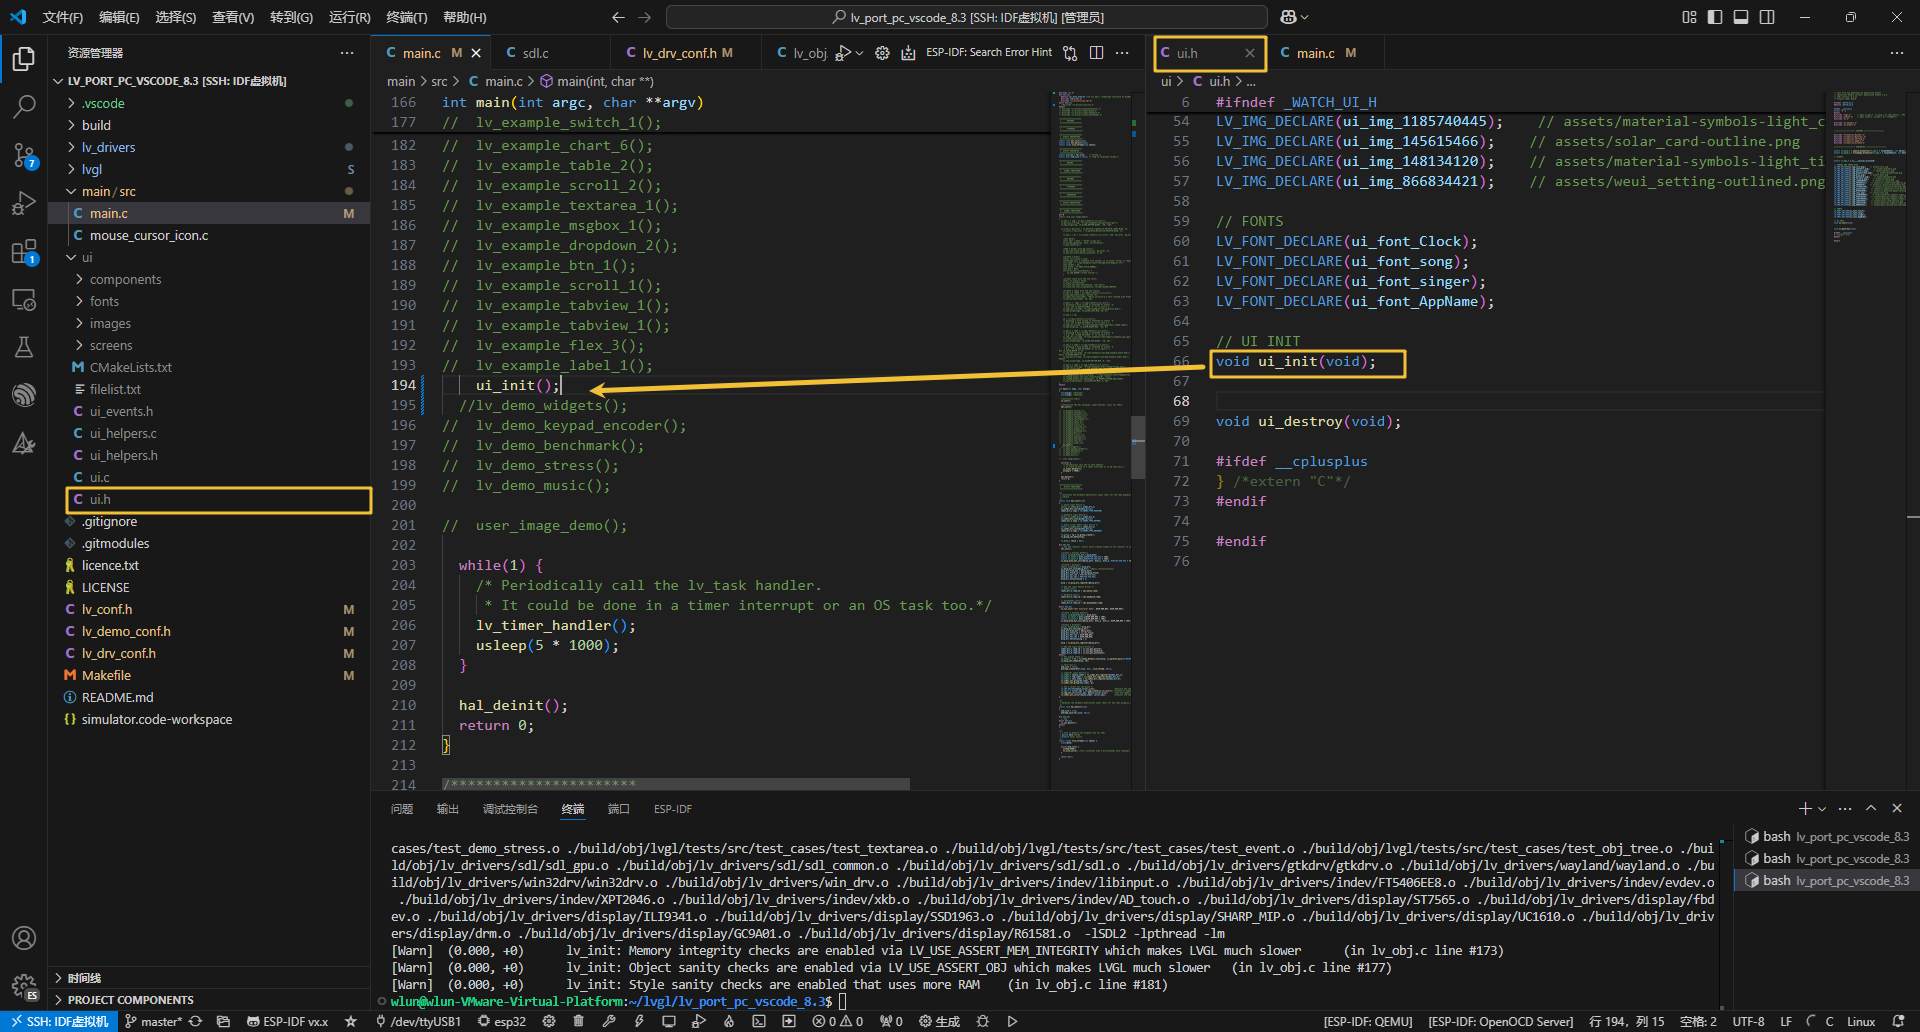
Task: Open the customize layout control
Action: tap(1689, 17)
